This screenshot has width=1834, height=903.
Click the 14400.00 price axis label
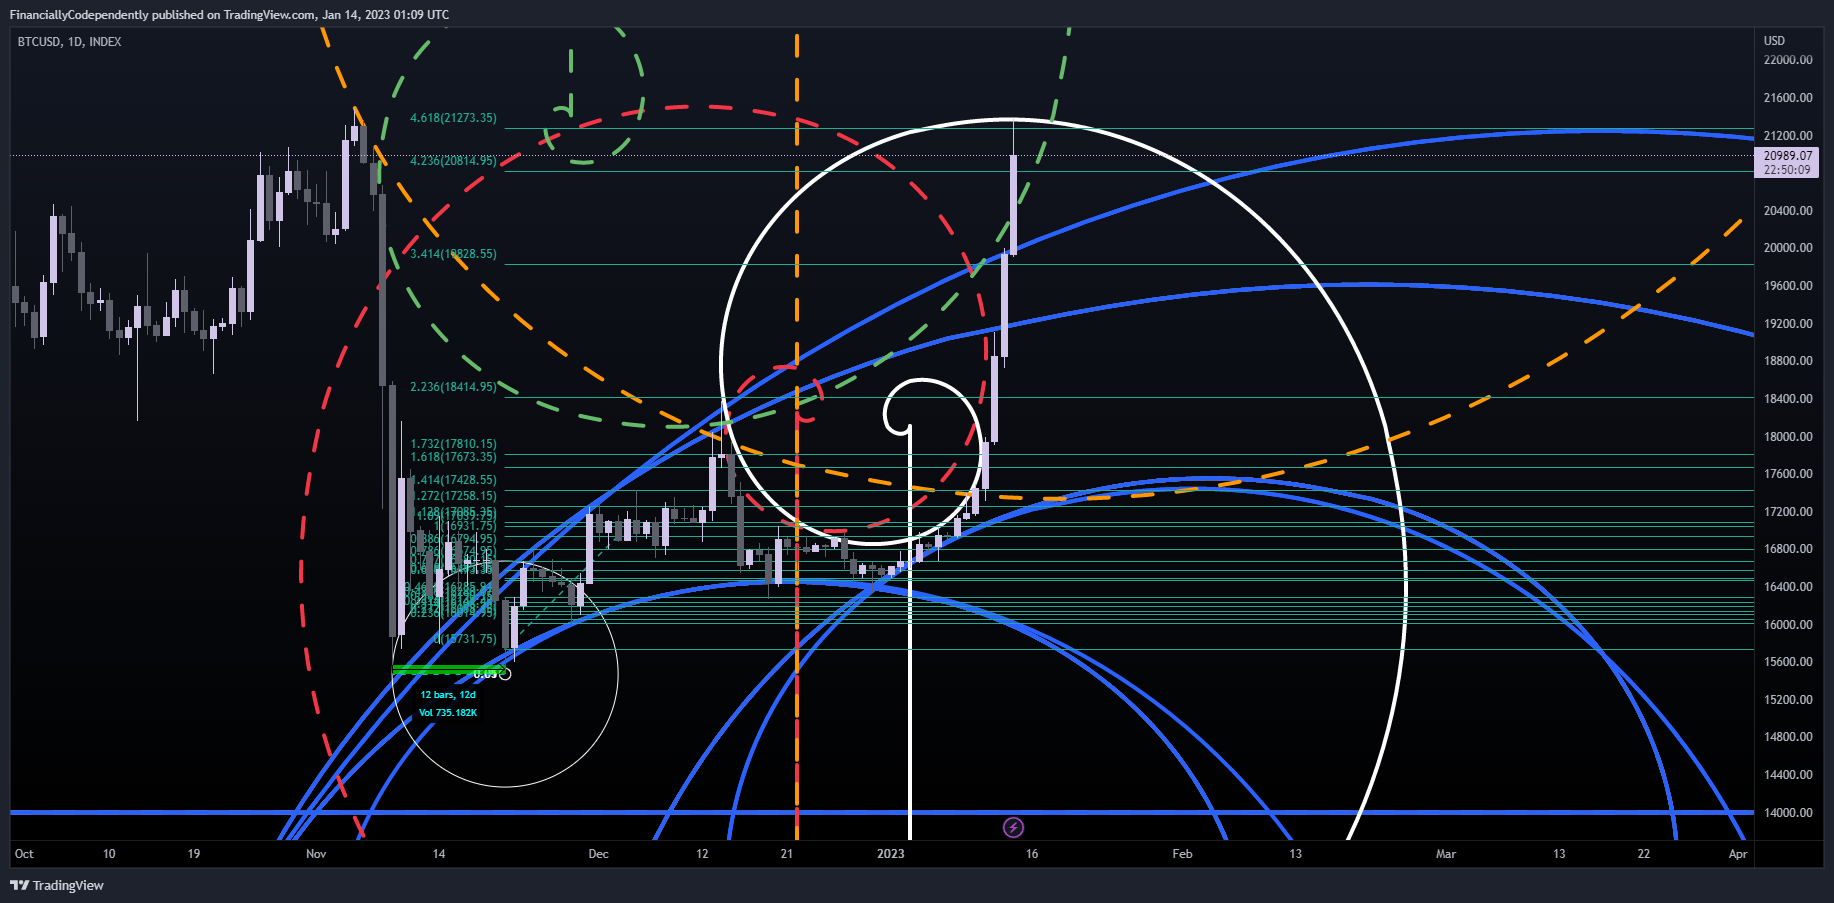pos(1788,775)
